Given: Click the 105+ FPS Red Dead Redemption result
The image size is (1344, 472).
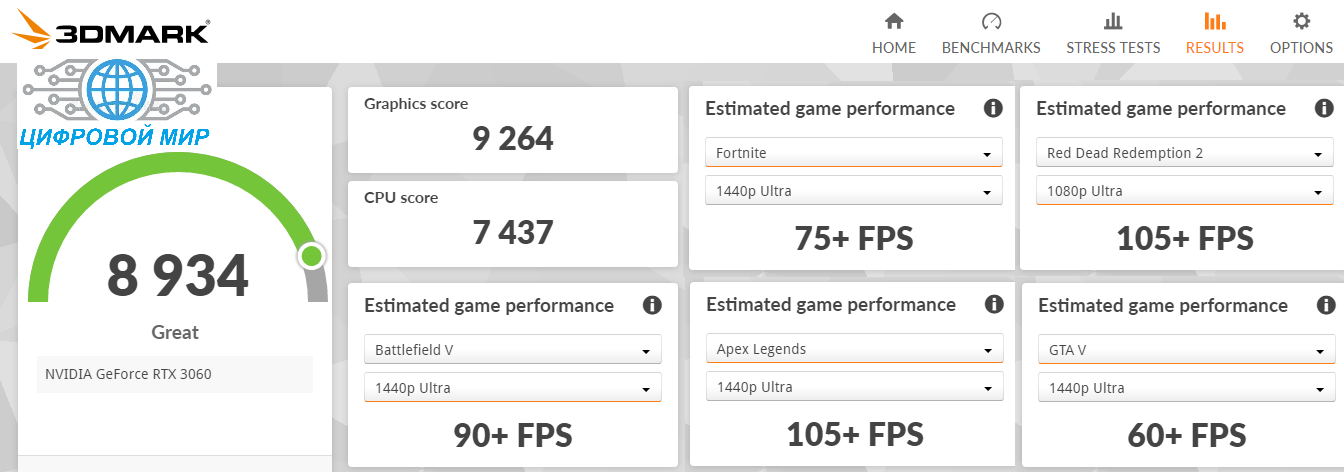Looking at the screenshot, I should click(x=1185, y=238).
